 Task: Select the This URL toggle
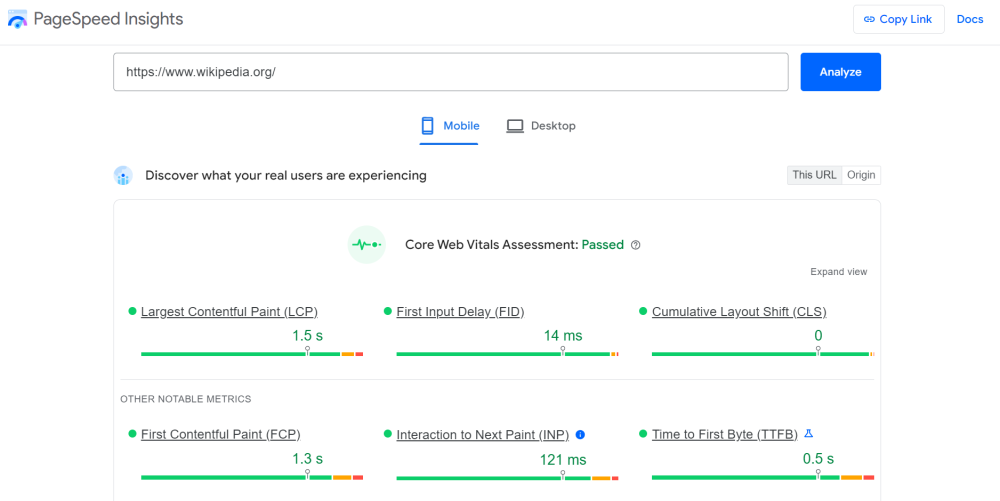pyautogui.click(x=814, y=175)
